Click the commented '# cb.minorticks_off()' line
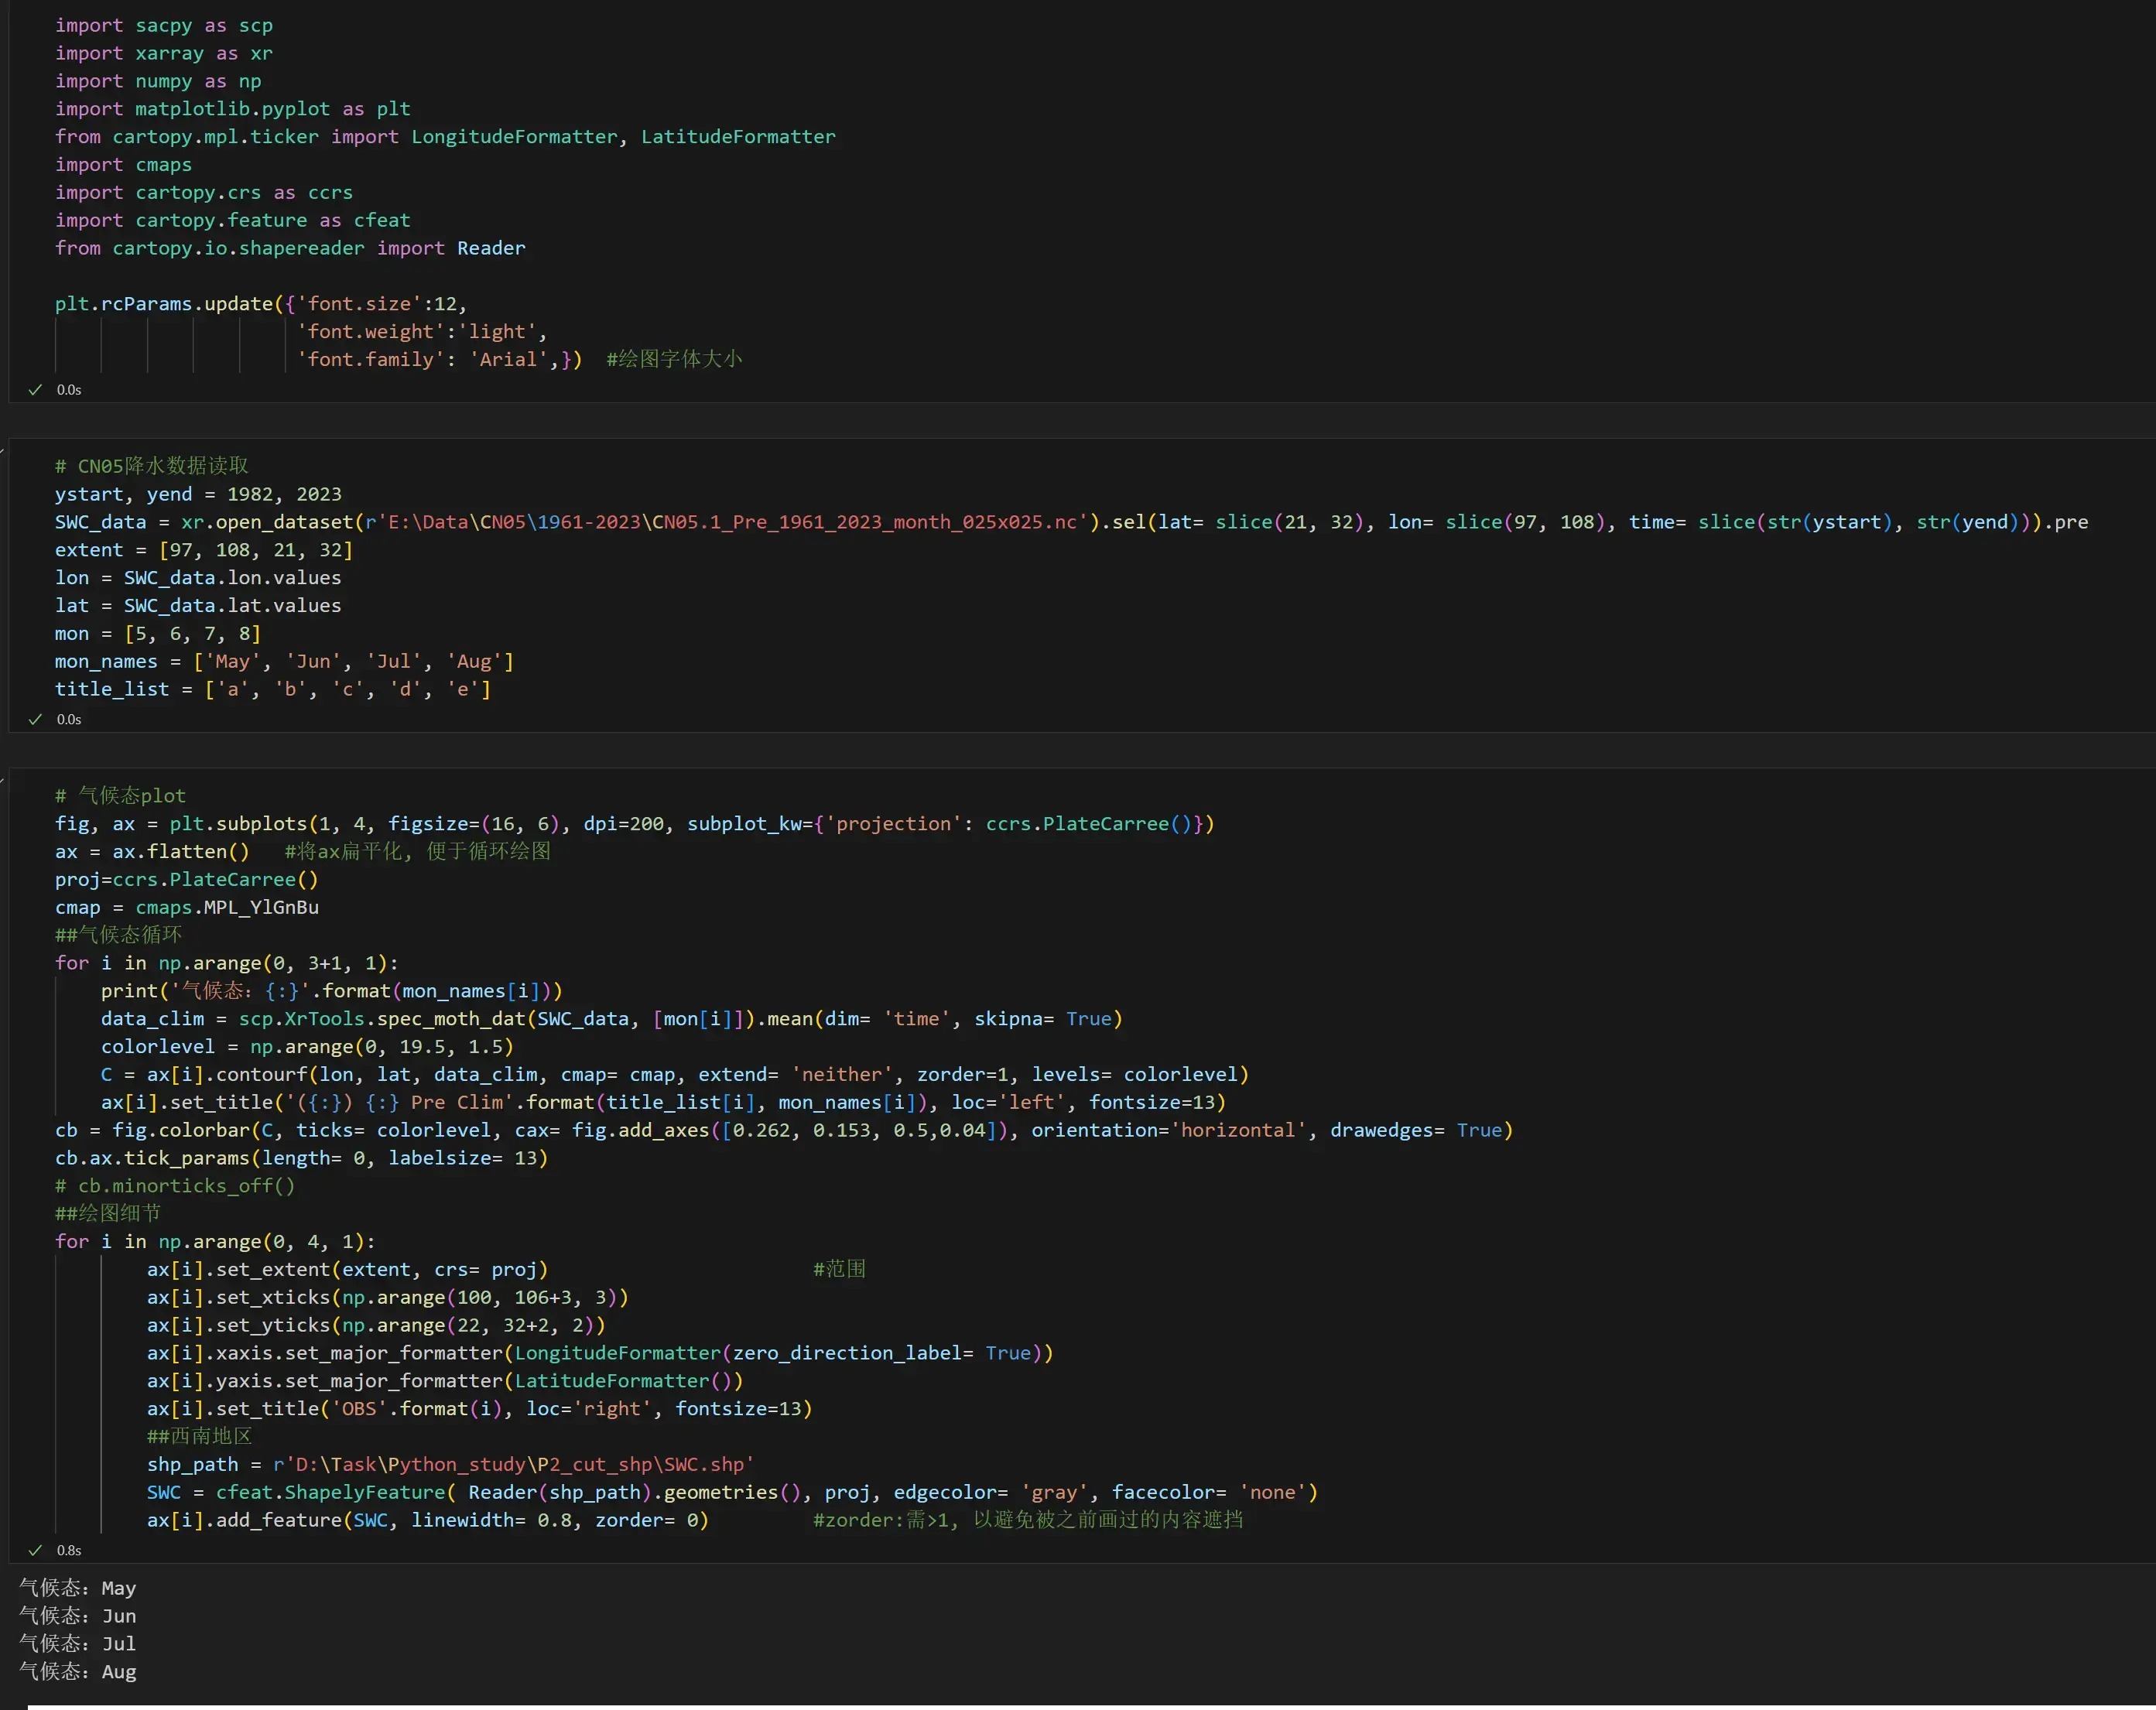Viewport: 2156px width, 1710px height. coord(175,1186)
